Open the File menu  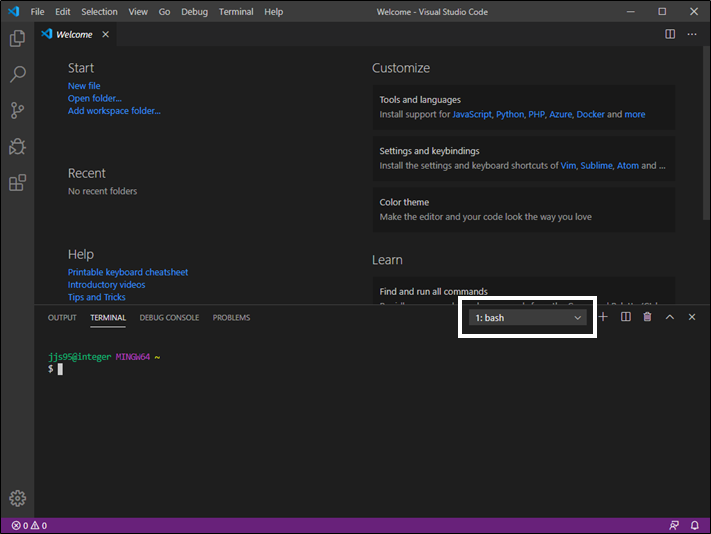tap(37, 12)
